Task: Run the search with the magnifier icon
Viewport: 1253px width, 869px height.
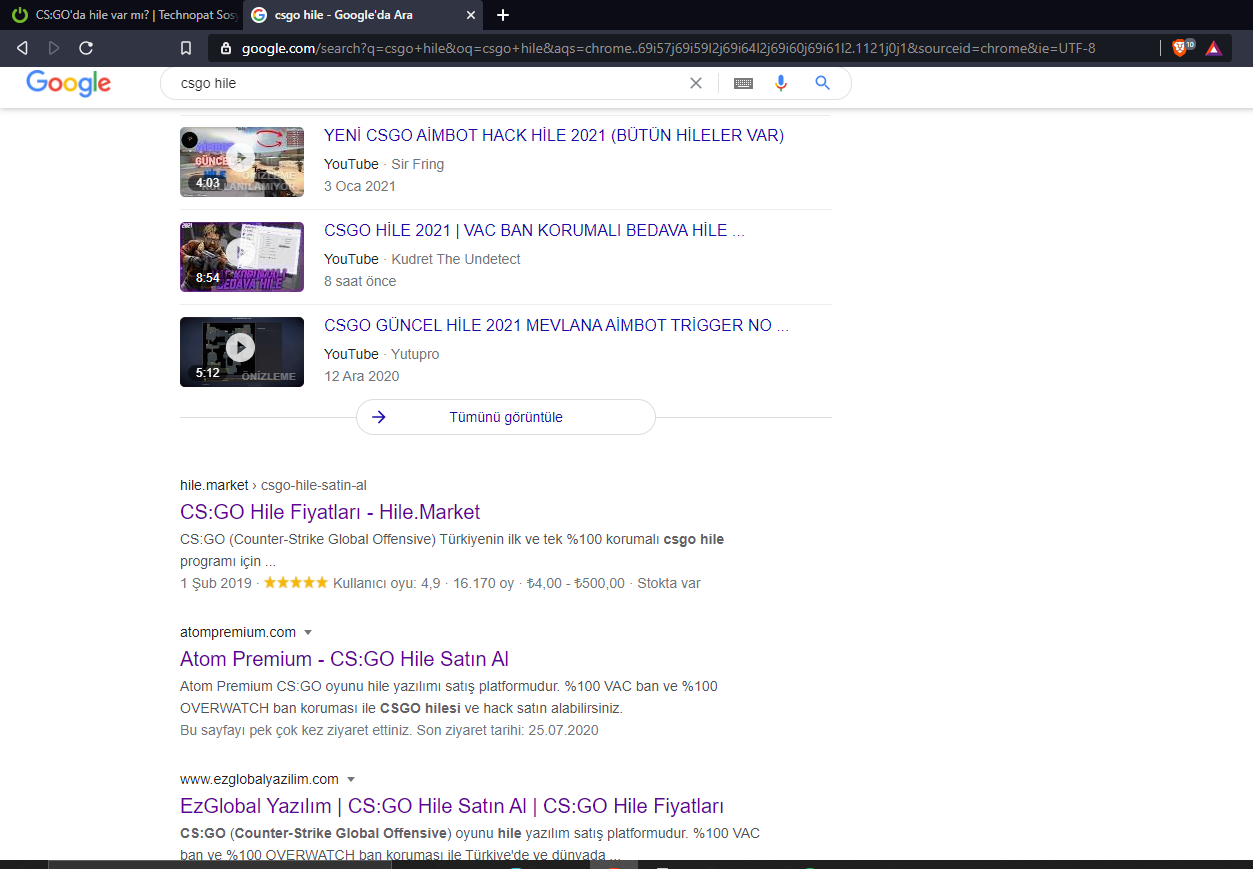Action: (x=822, y=83)
